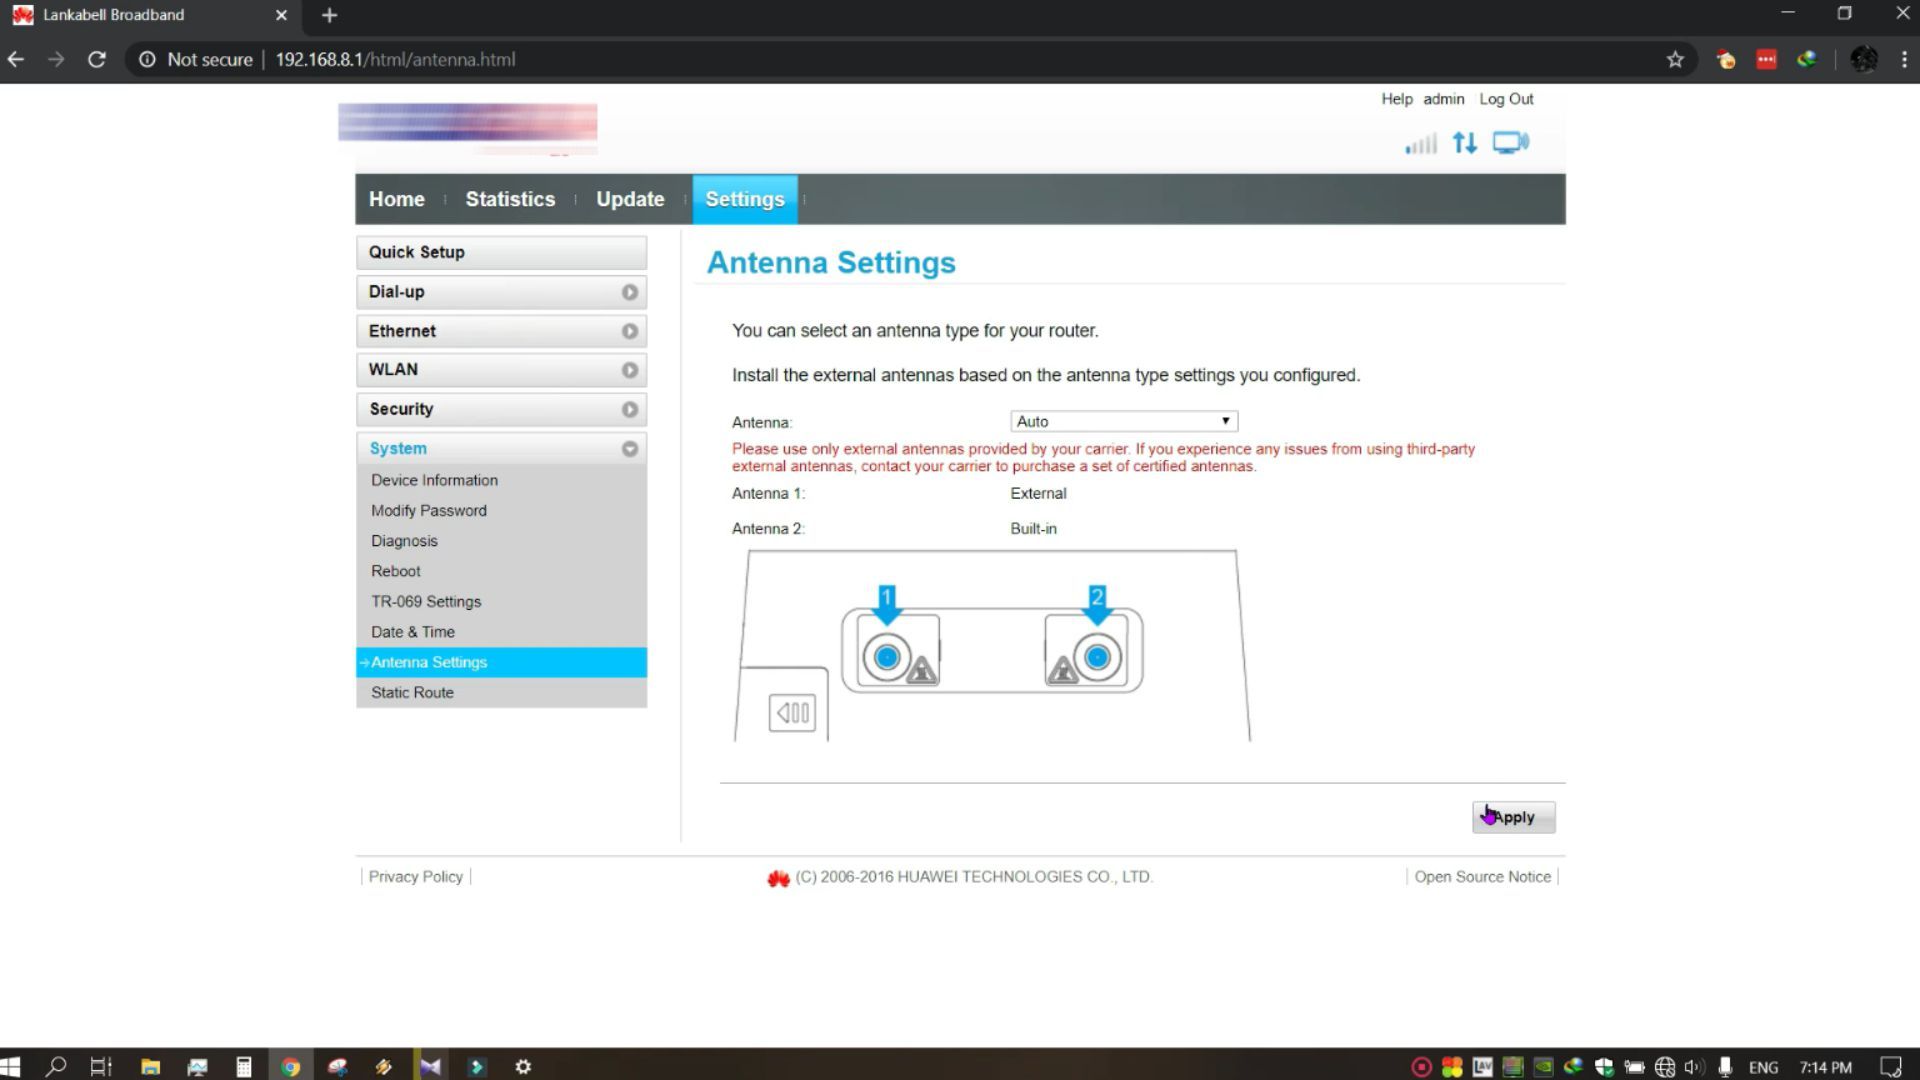Click the upload/download arrows icon

coord(1464,143)
